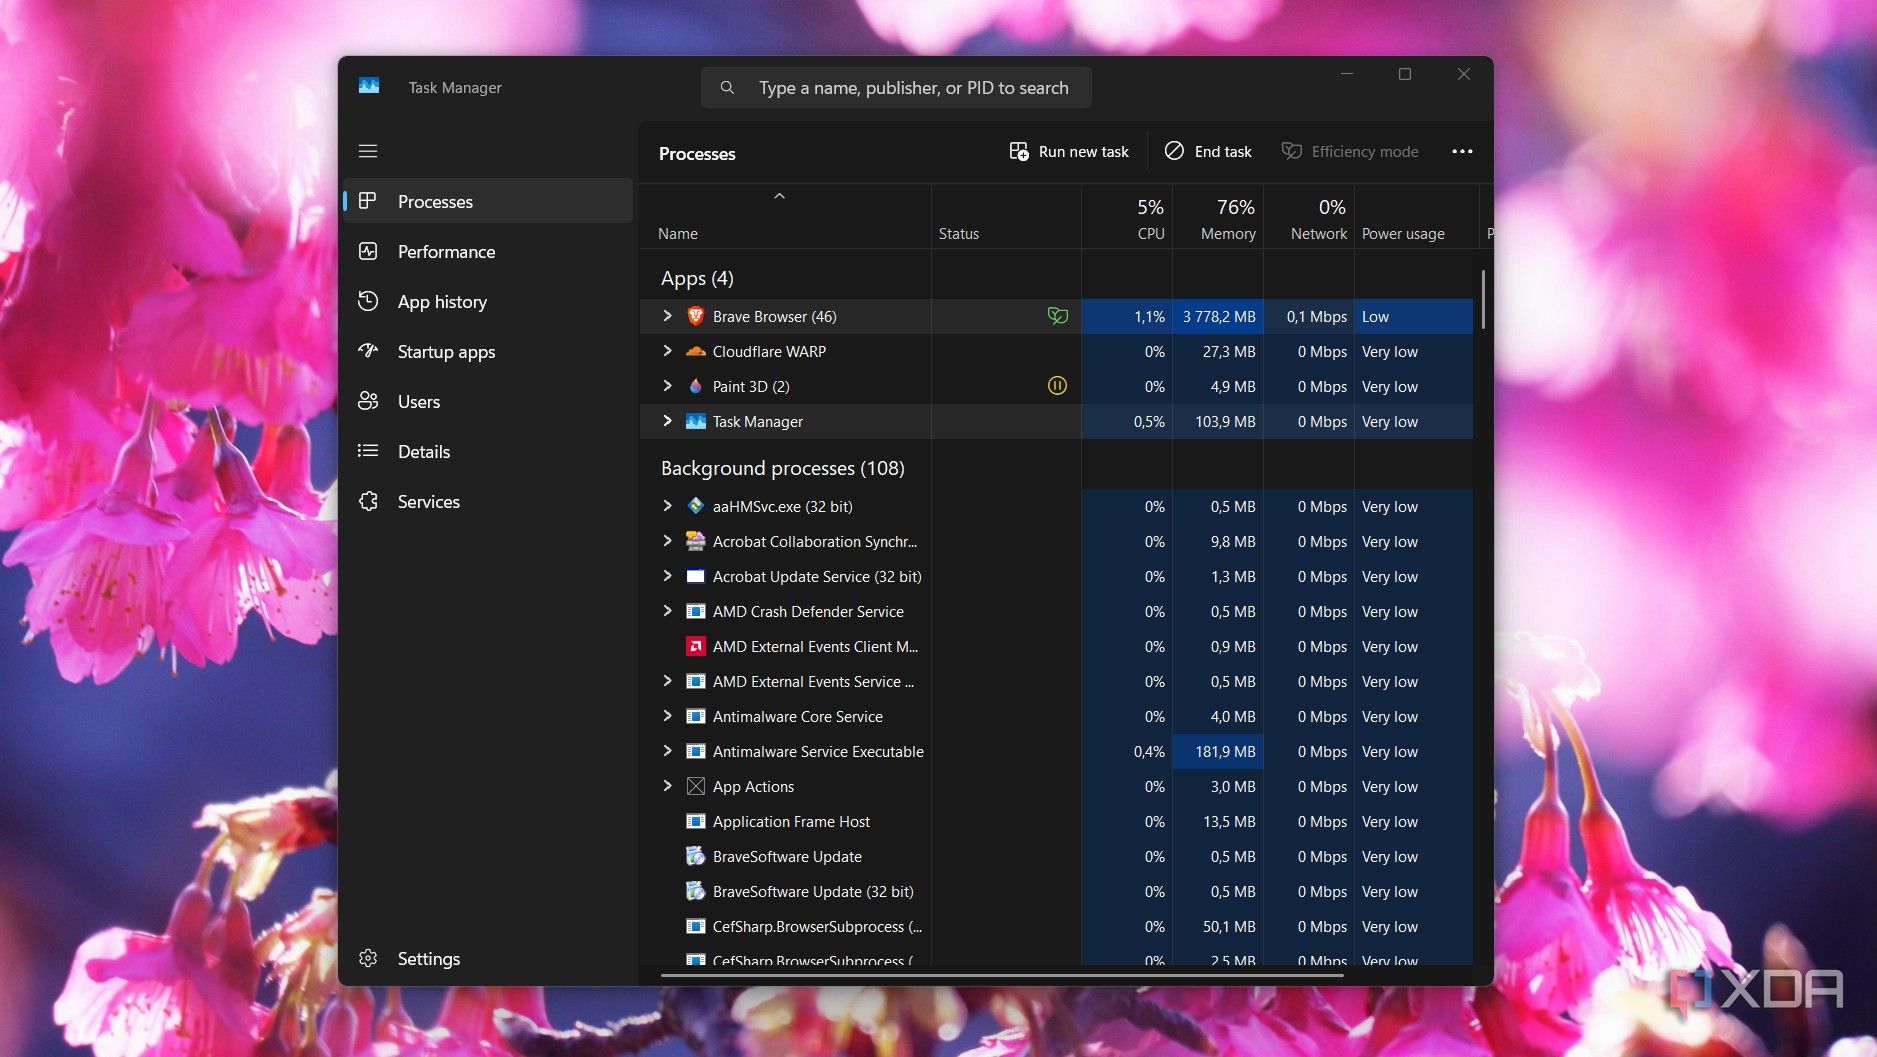Switch to the Performance page
Viewport: 1877px width, 1057px height.
pyautogui.click(x=488, y=251)
